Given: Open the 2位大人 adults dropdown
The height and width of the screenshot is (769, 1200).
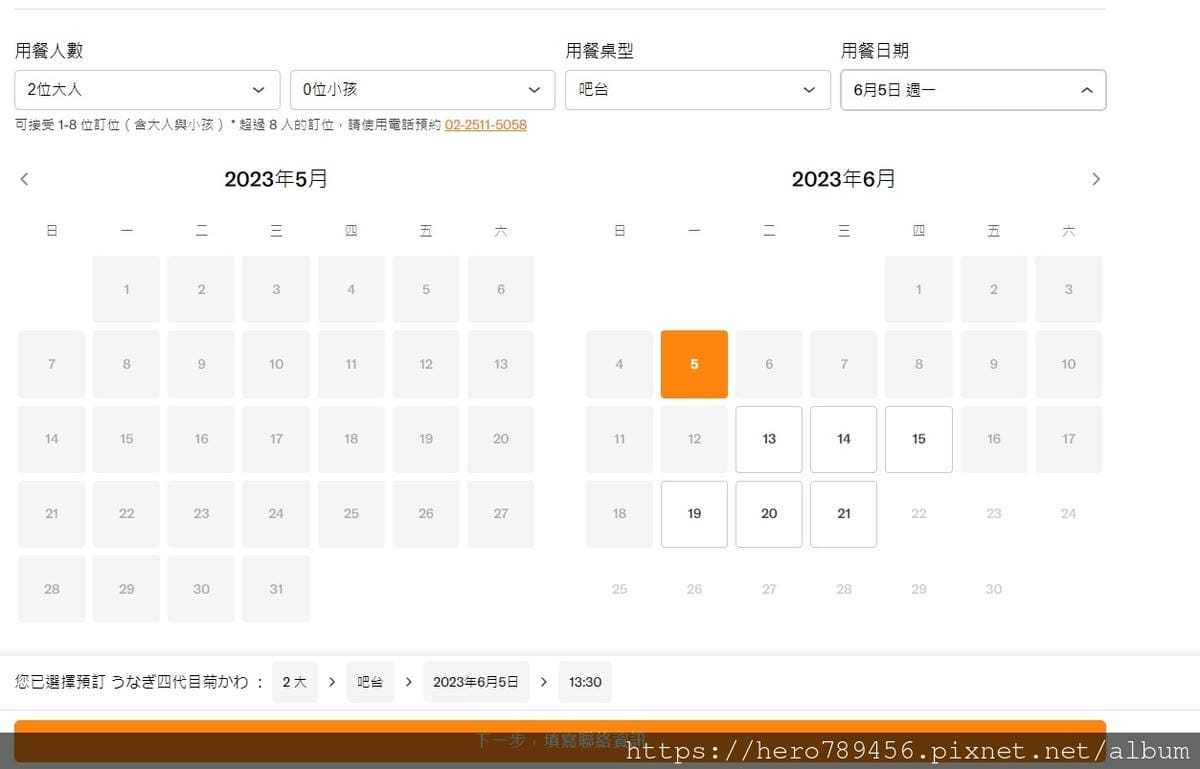Looking at the screenshot, I should (147, 90).
